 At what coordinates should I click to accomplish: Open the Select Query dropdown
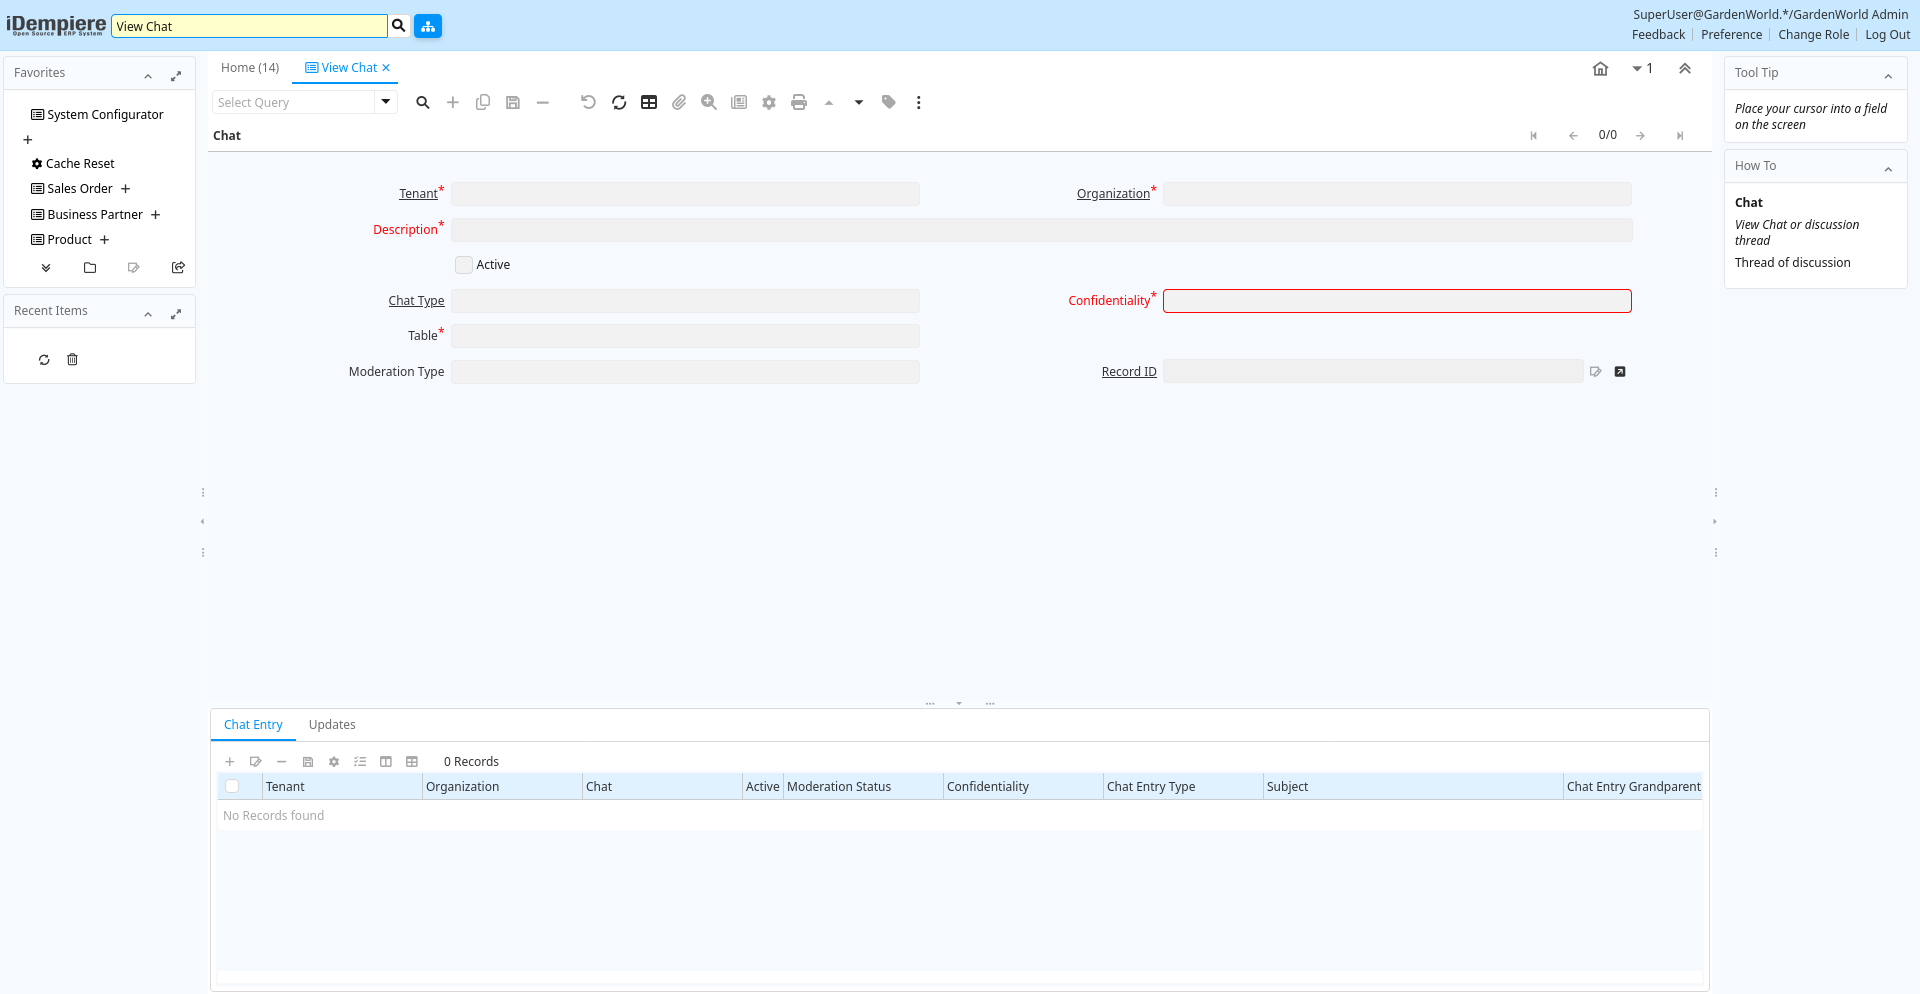coord(385,102)
